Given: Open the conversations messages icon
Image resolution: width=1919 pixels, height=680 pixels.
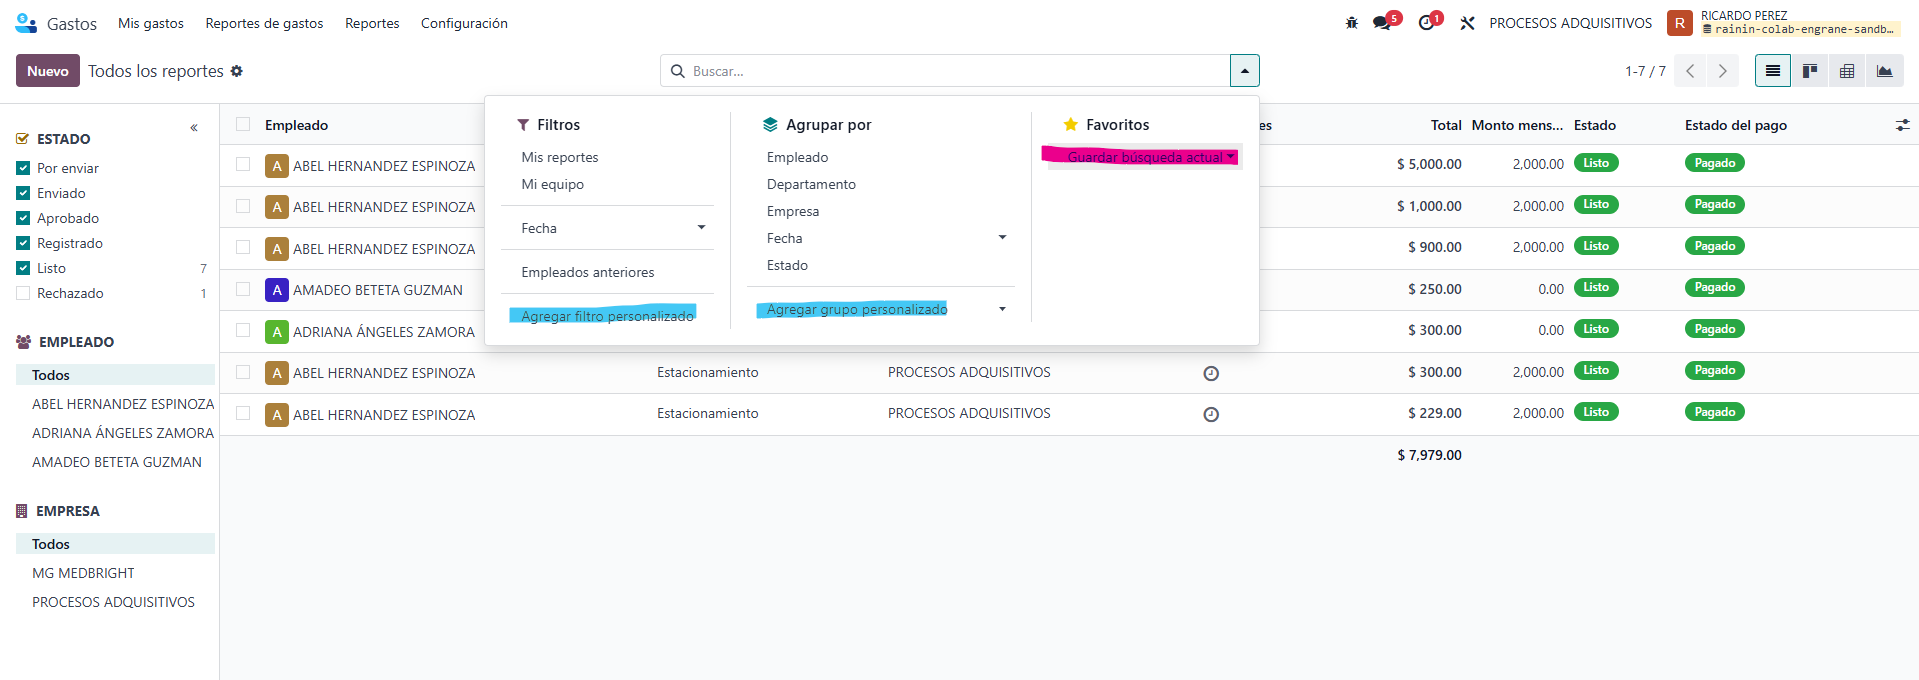Looking at the screenshot, I should pos(1383,23).
